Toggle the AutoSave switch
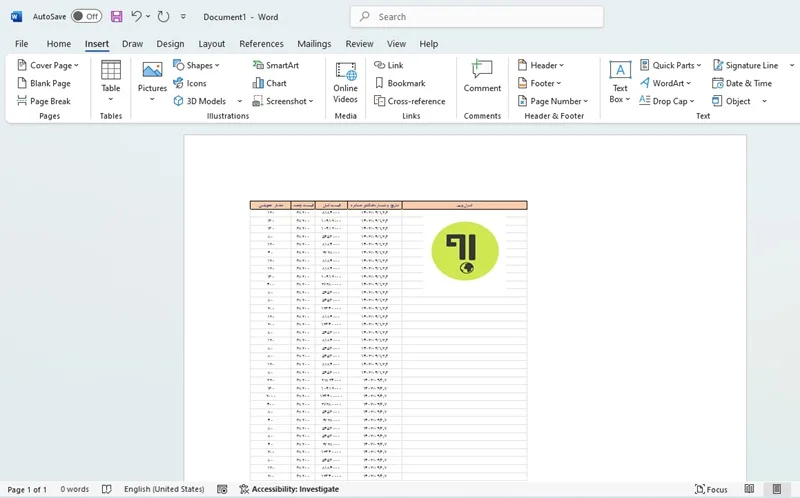Image resolution: width=800 pixels, height=498 pixels. (x=86, y=16)
